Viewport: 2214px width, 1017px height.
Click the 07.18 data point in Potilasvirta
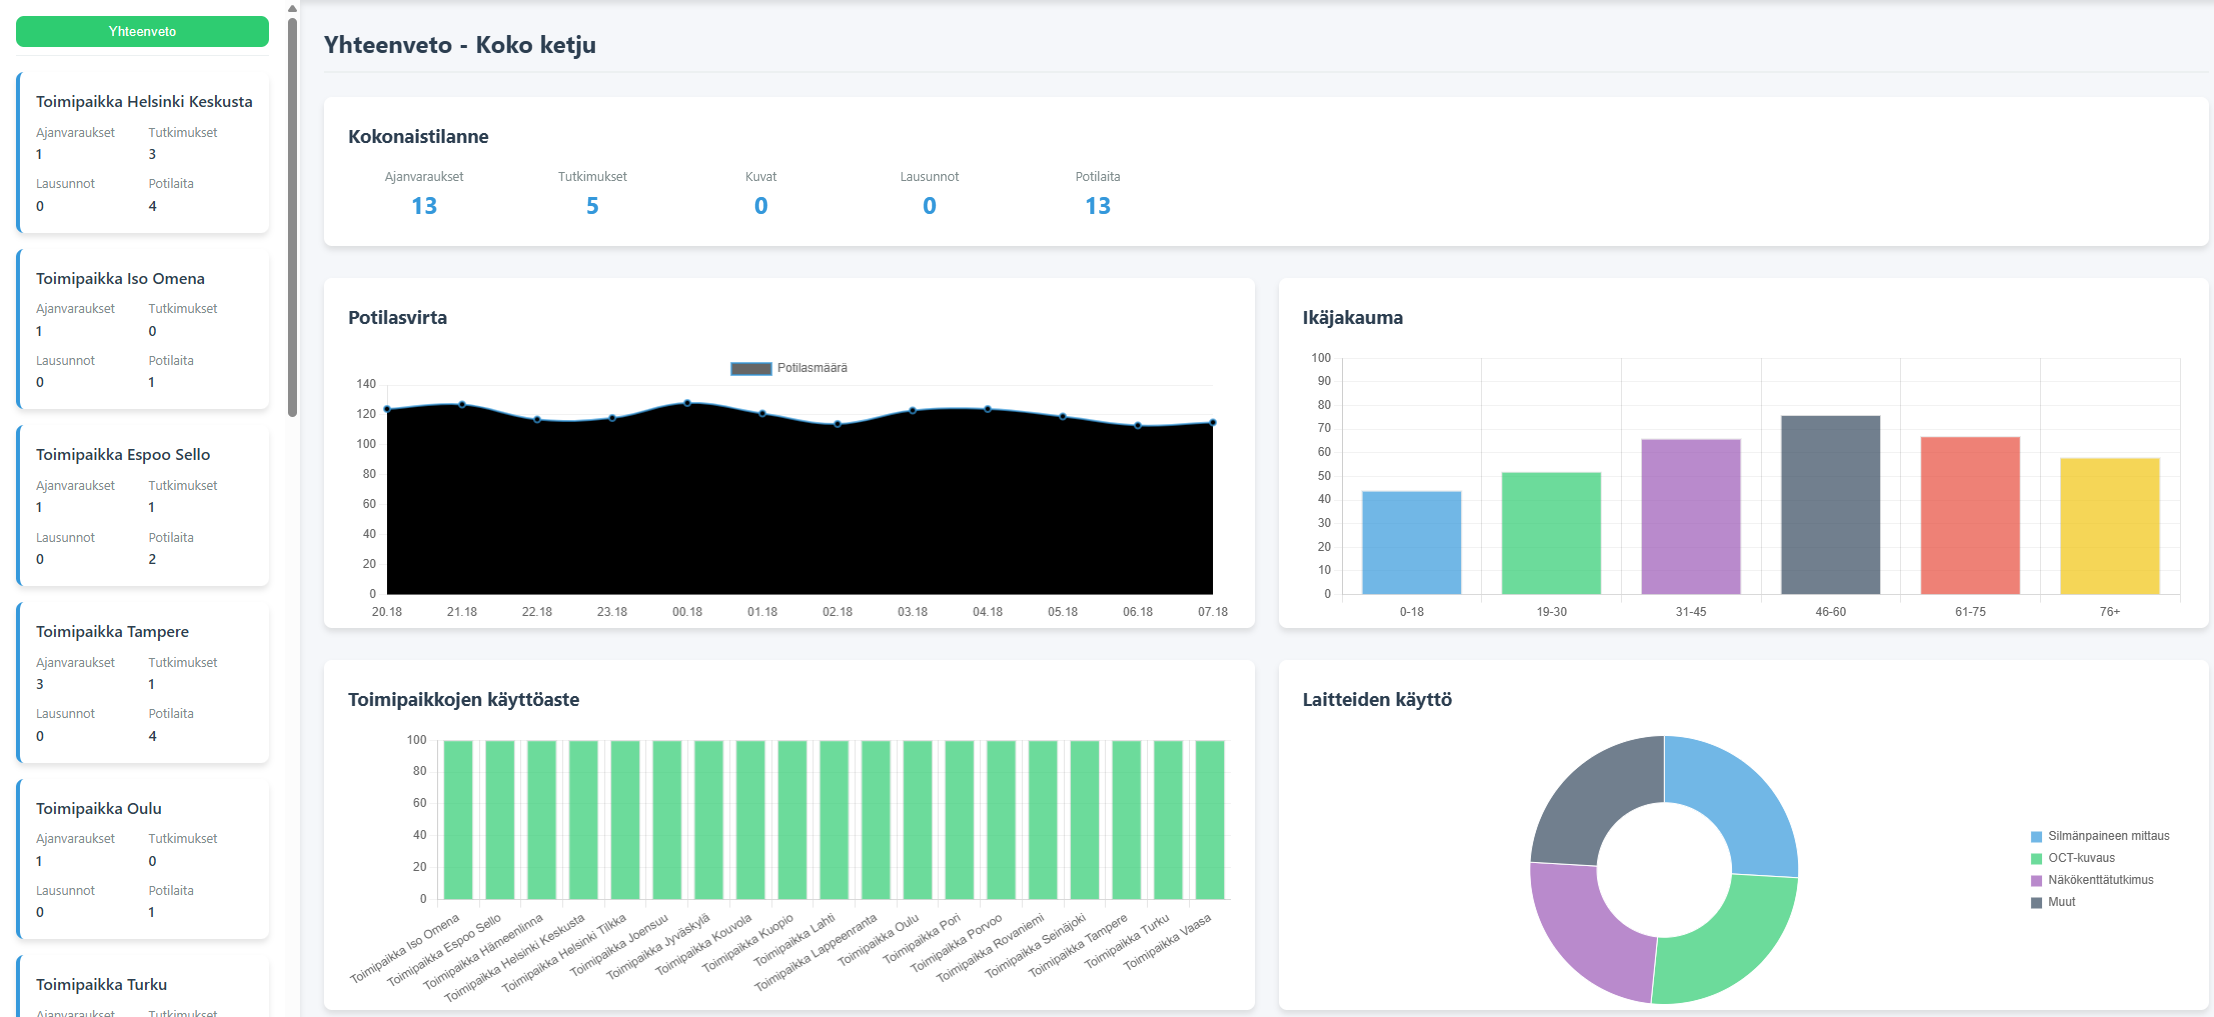tap(1213, 423)
